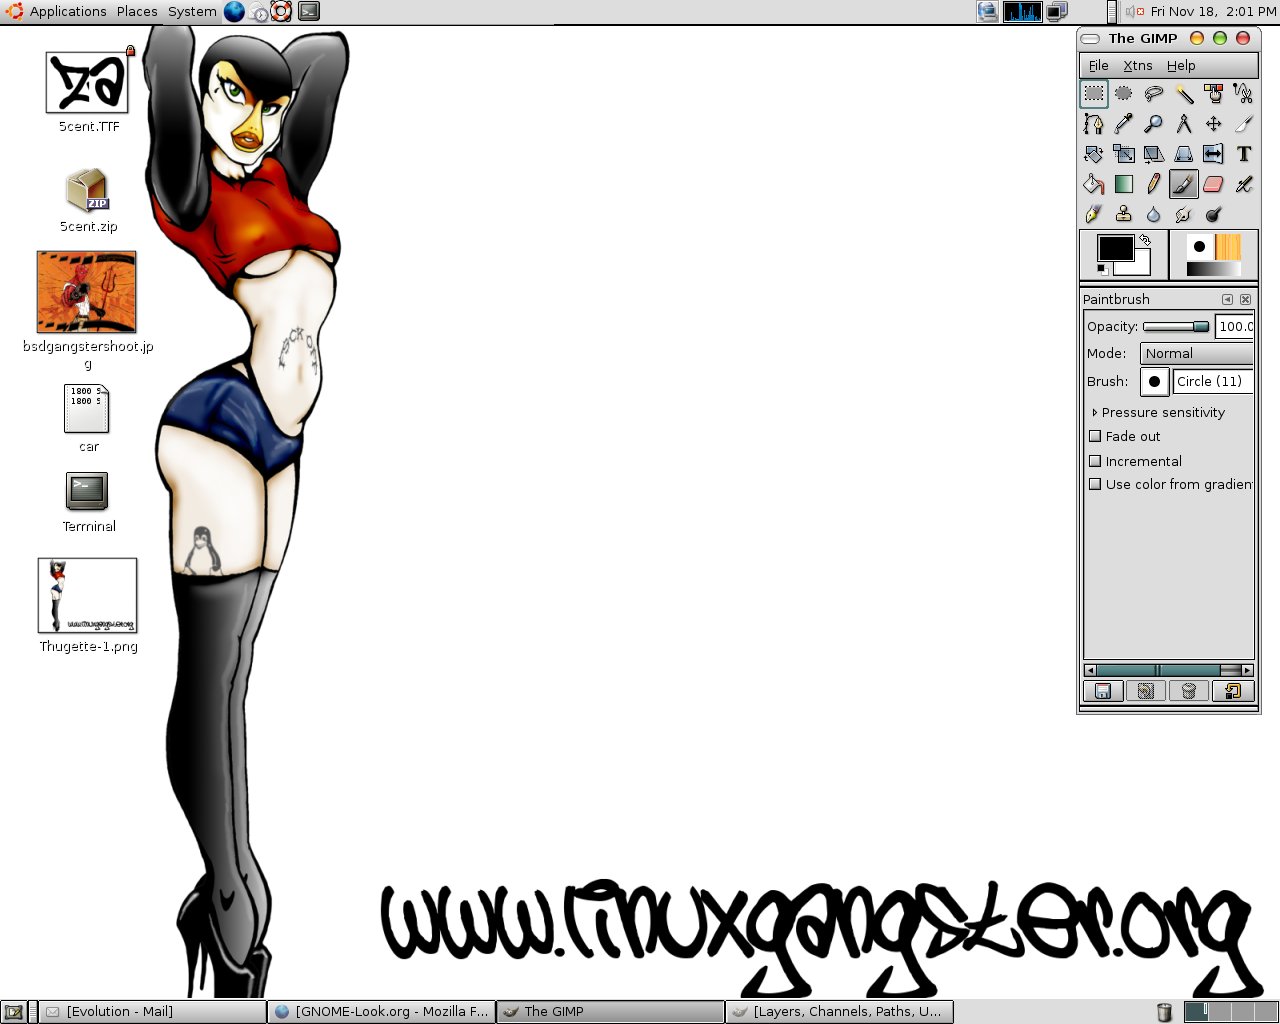This screenshot has width=1280, height=1024.
Task: Select the Scale tool
Action: (1124, 154)
